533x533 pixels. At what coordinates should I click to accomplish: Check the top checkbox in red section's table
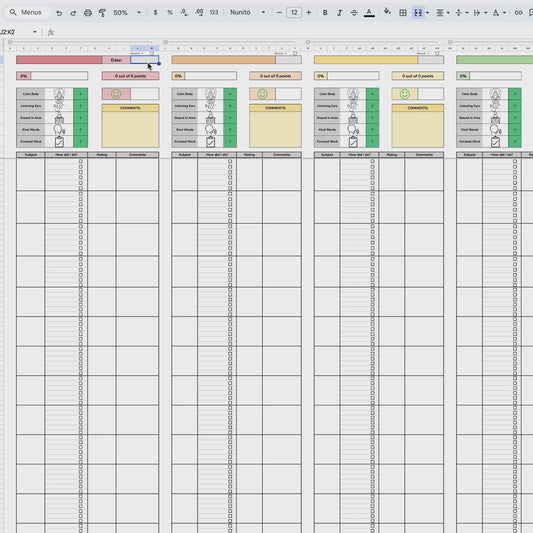[81, 161]
